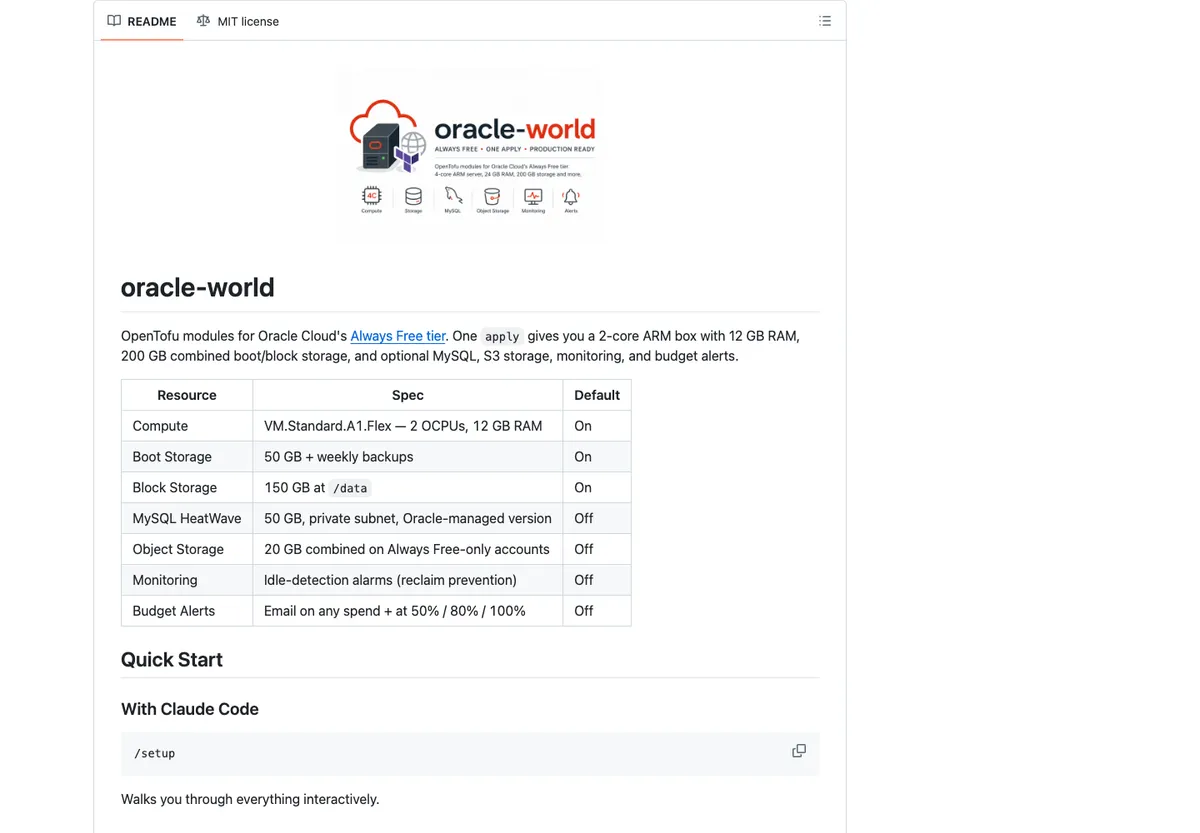Click the '50 GB, private subnet' spec cell
1200x833 pixels.
408,519
